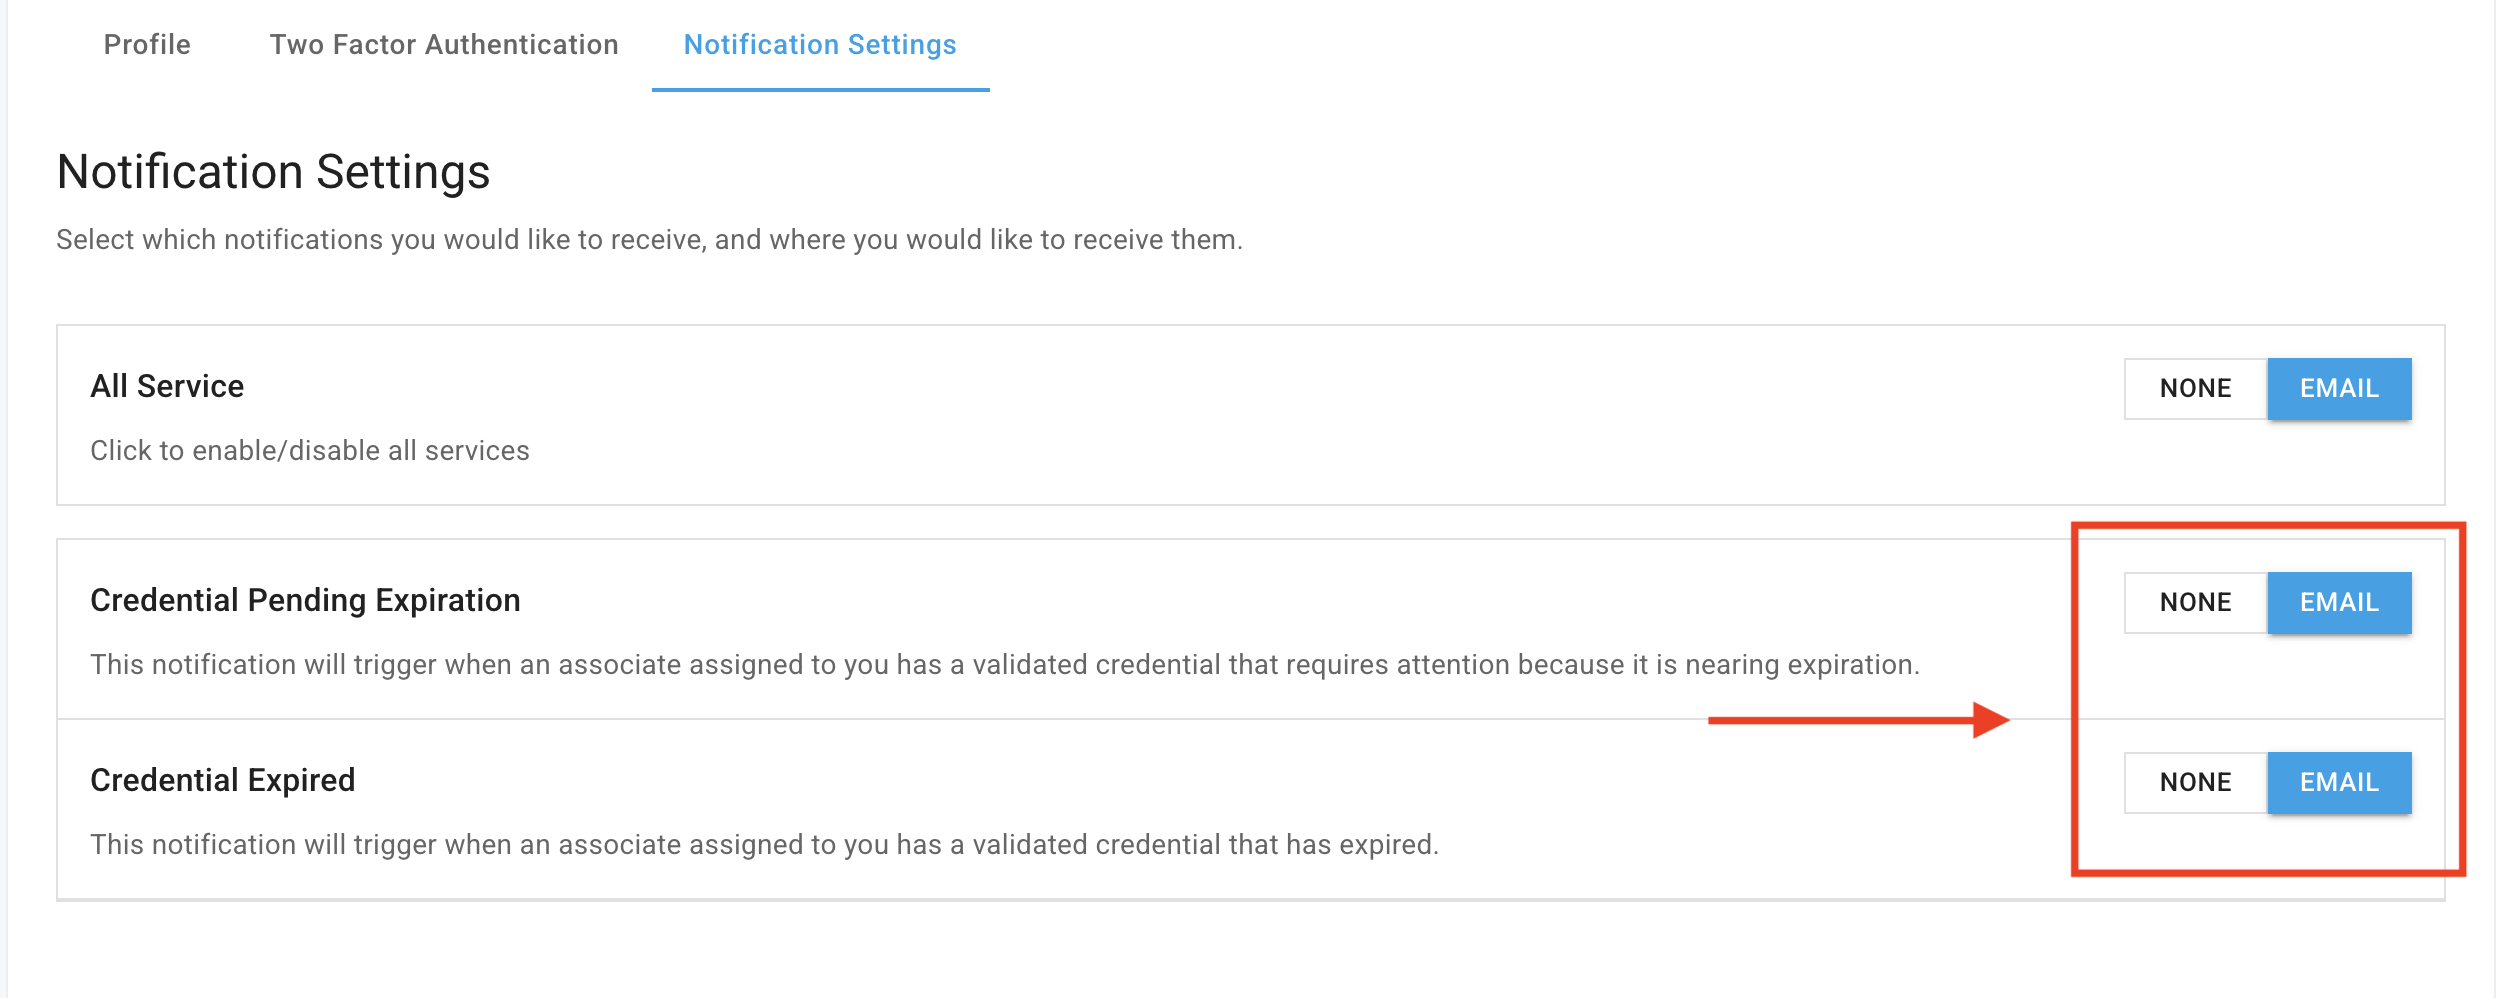Turn off Credential Expired notifications with None

(x=2195, y=782)
